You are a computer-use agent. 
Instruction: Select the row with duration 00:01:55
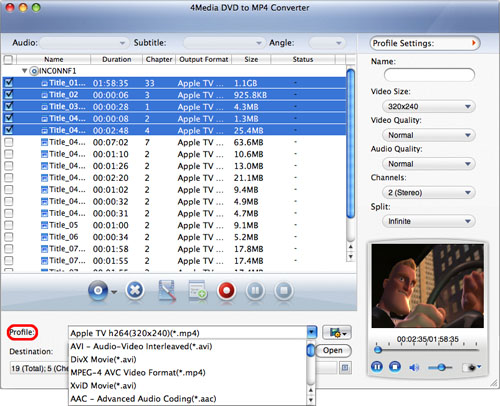pyautogui.click(x=174, y=261)
